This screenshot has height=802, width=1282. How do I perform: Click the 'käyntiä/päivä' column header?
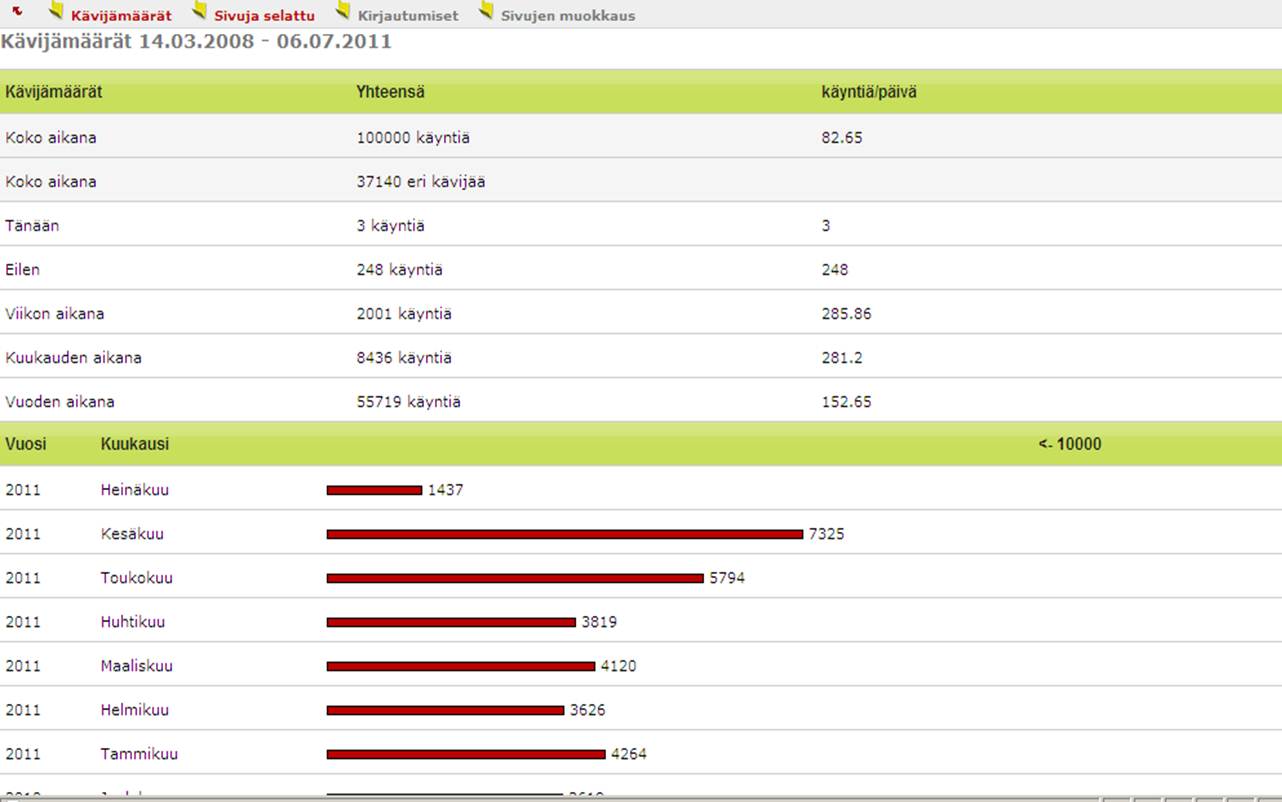tap(869, 92)
